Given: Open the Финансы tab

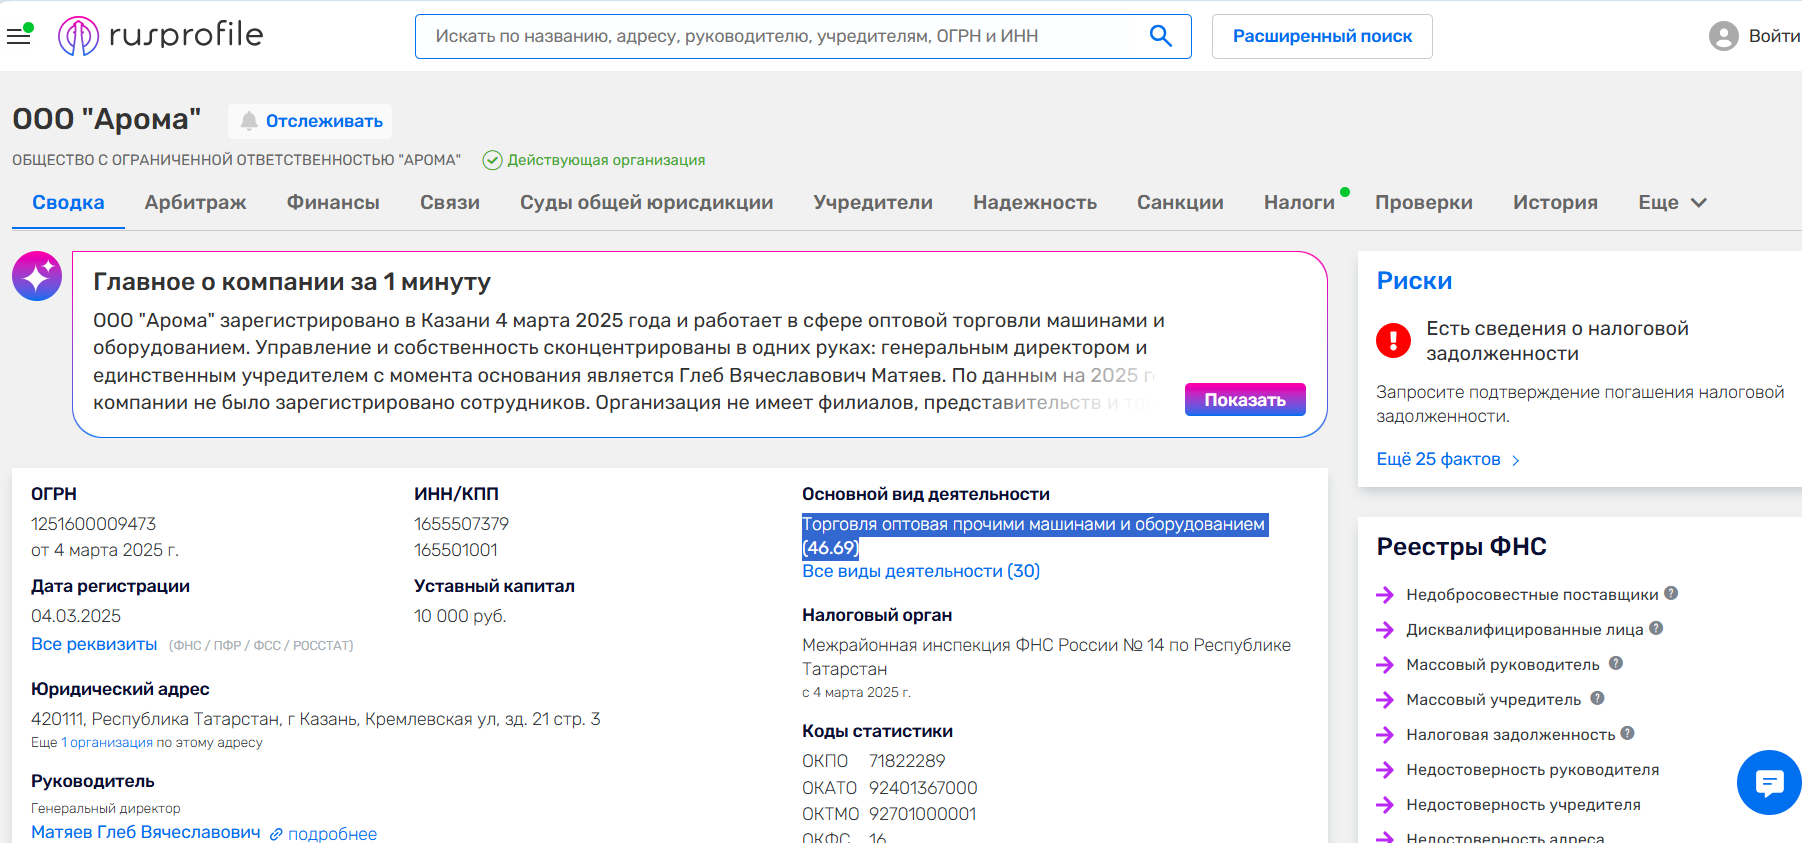Looking at the screenshot, I should tap(333, 202).
